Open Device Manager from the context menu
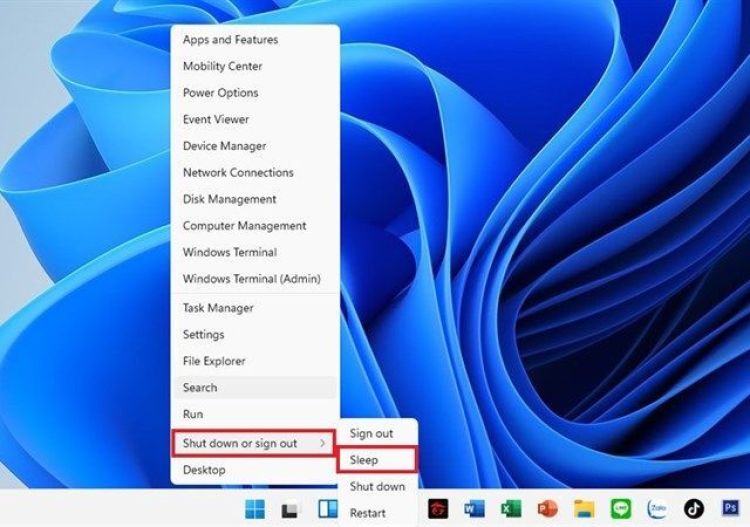Viewport: 750px width, 527px height. point(224,146)
